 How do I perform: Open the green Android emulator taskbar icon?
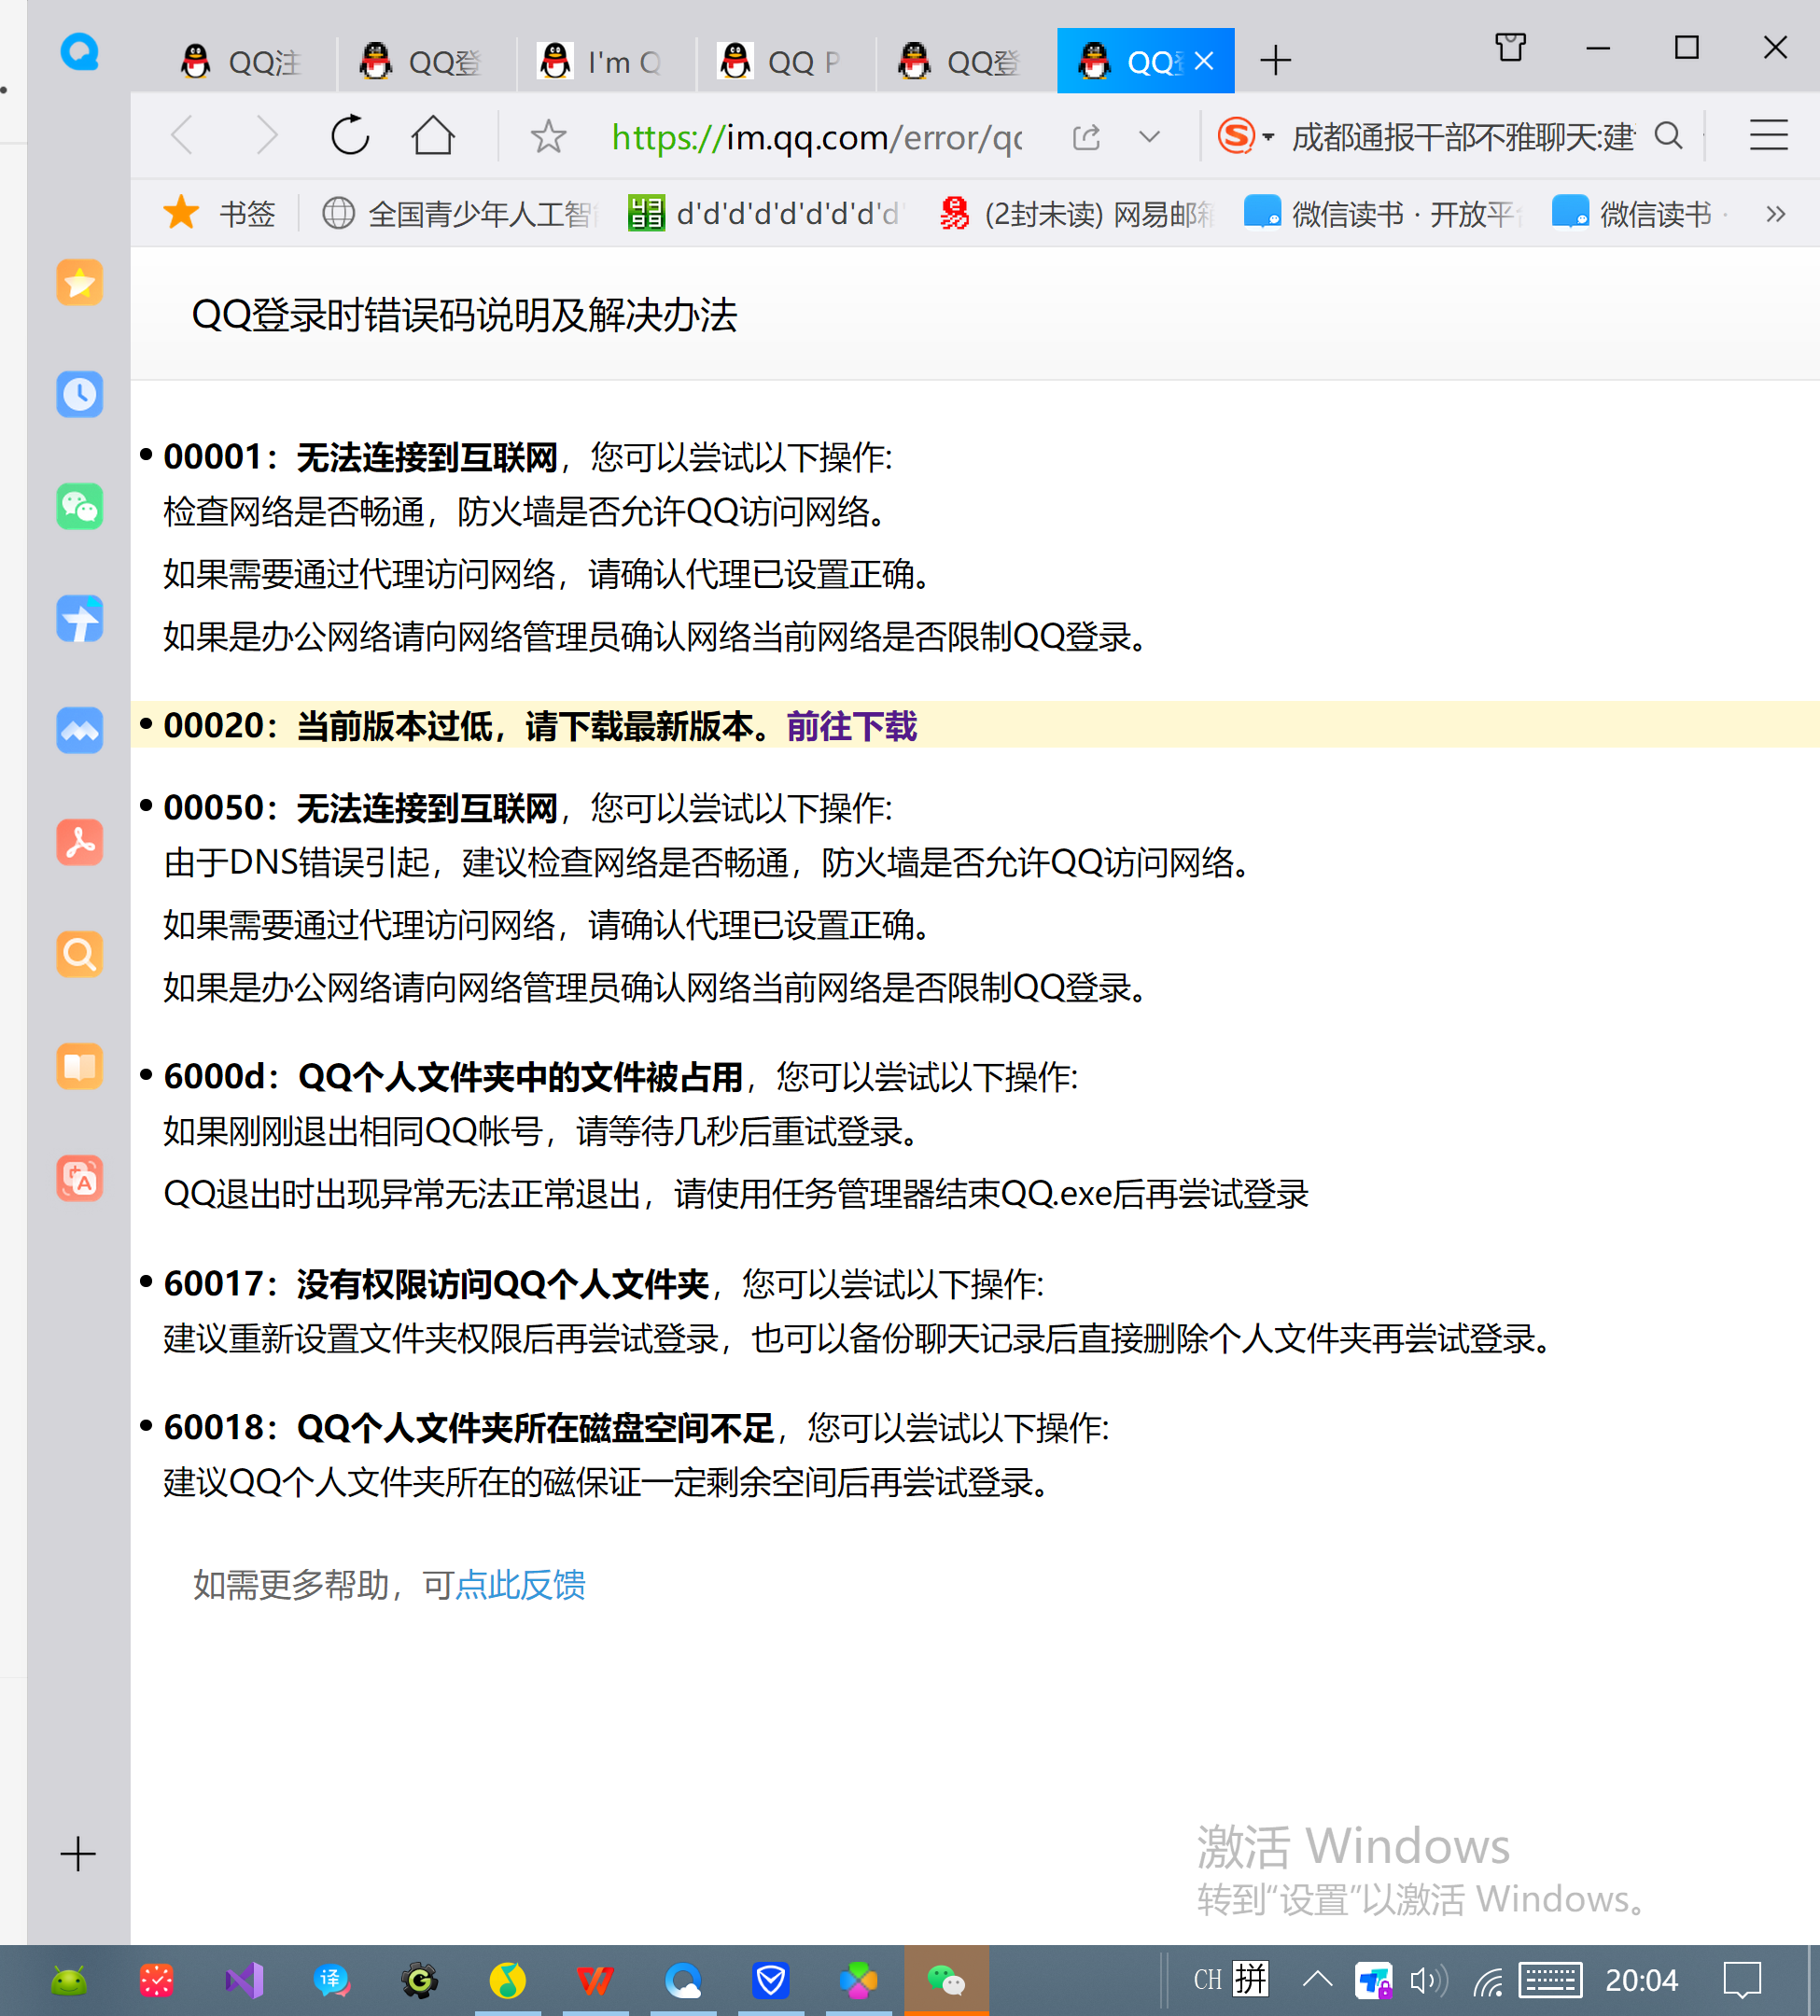tap(69, 1980)
